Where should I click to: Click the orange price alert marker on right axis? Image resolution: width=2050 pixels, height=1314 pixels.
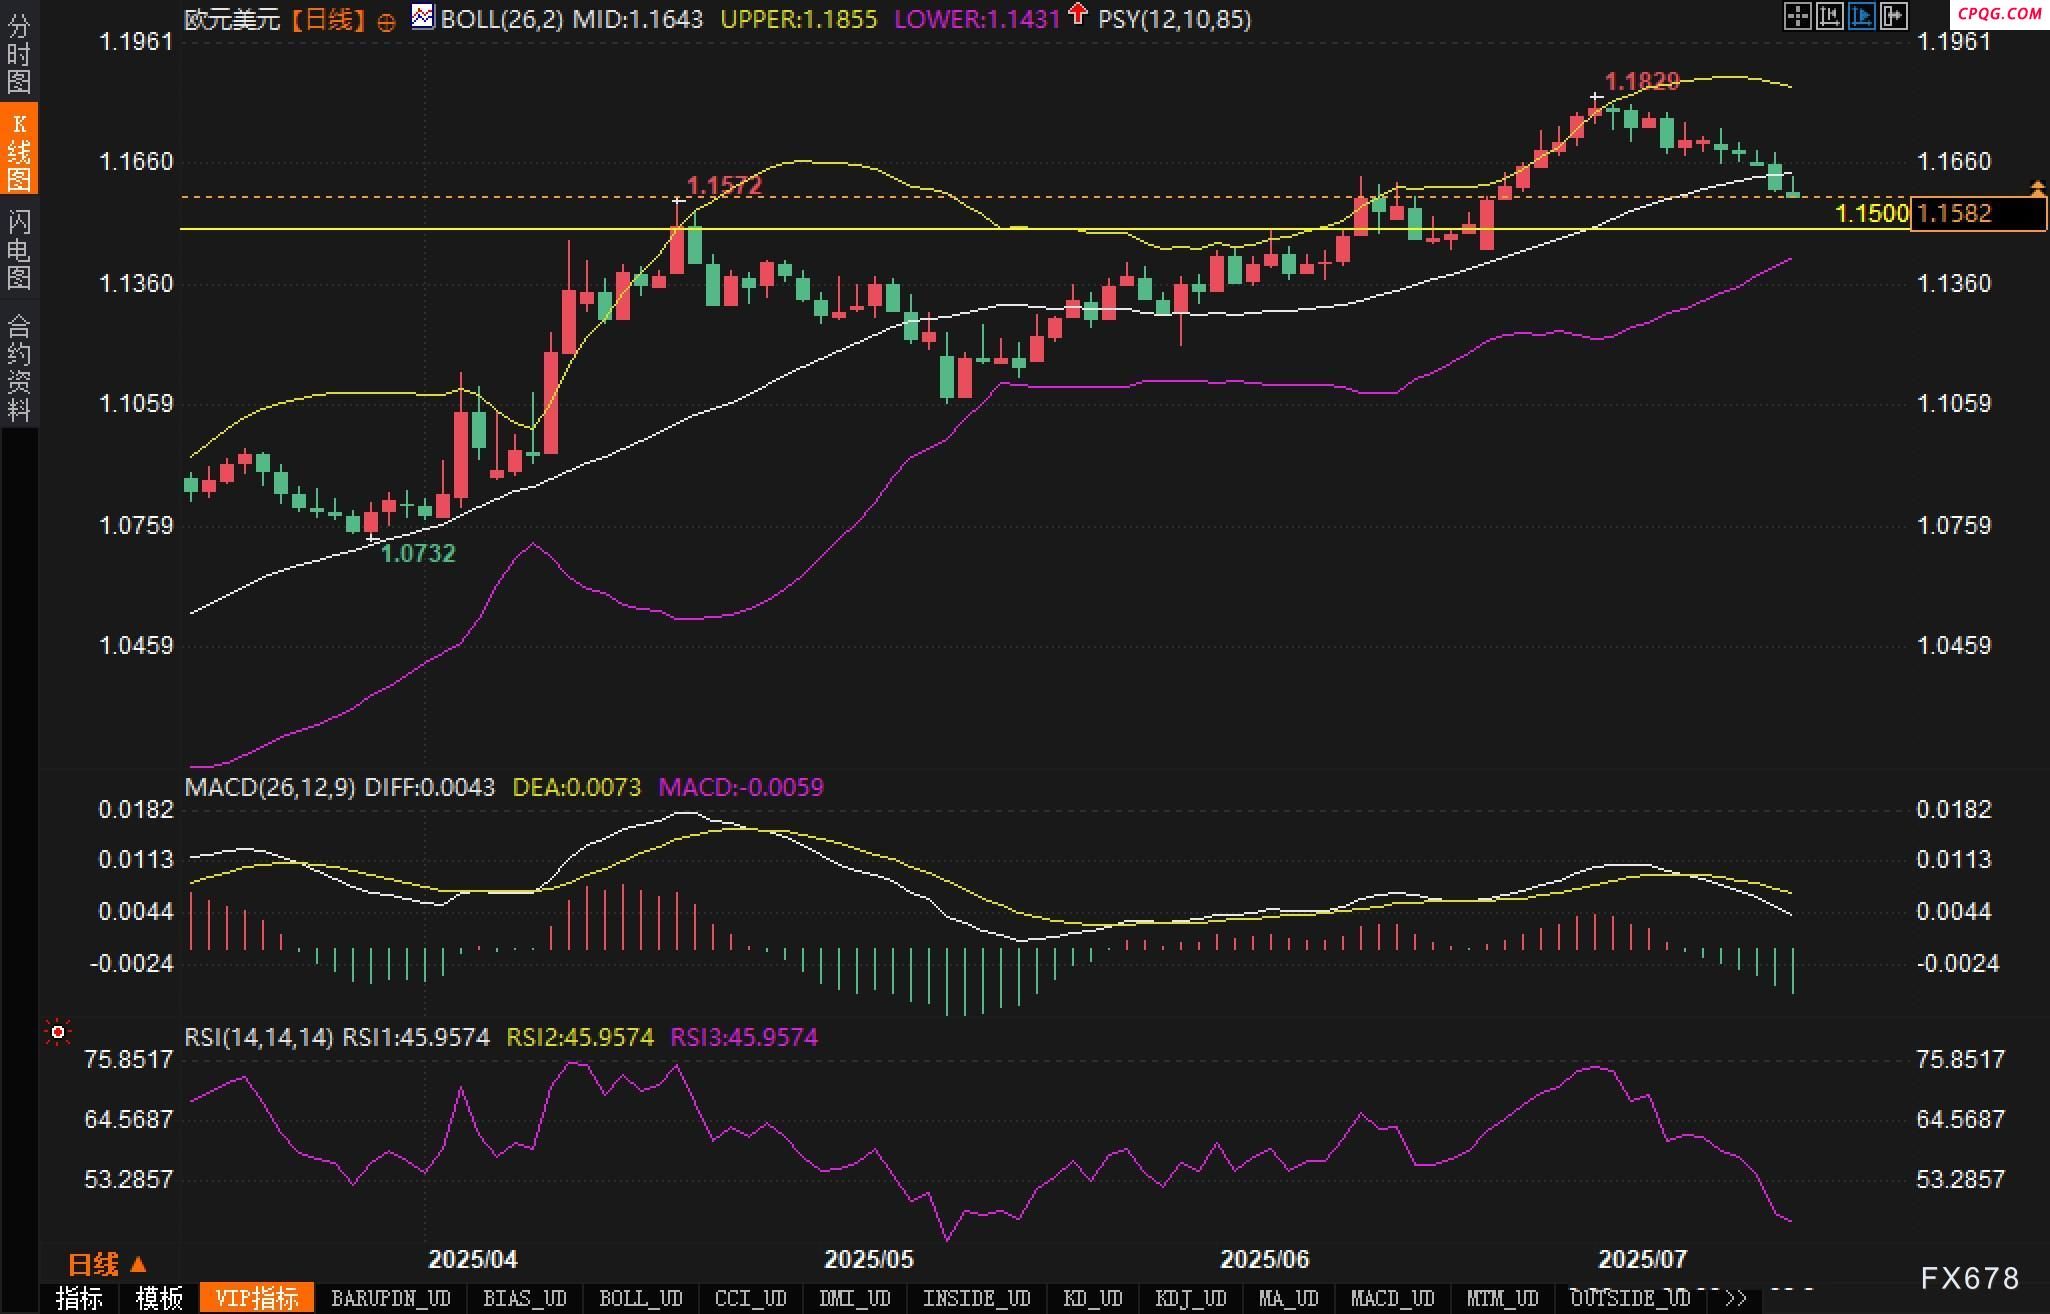click(x=2037, y=187)
